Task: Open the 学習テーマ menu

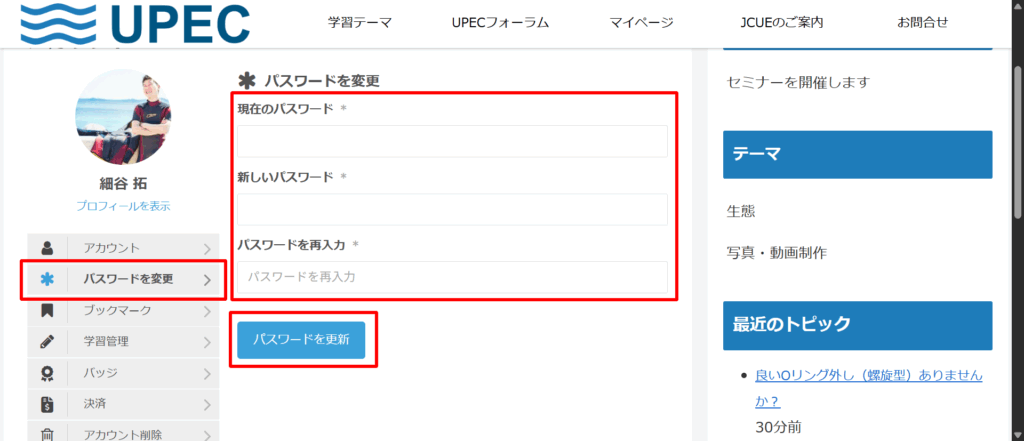Action: click(360, 23)
